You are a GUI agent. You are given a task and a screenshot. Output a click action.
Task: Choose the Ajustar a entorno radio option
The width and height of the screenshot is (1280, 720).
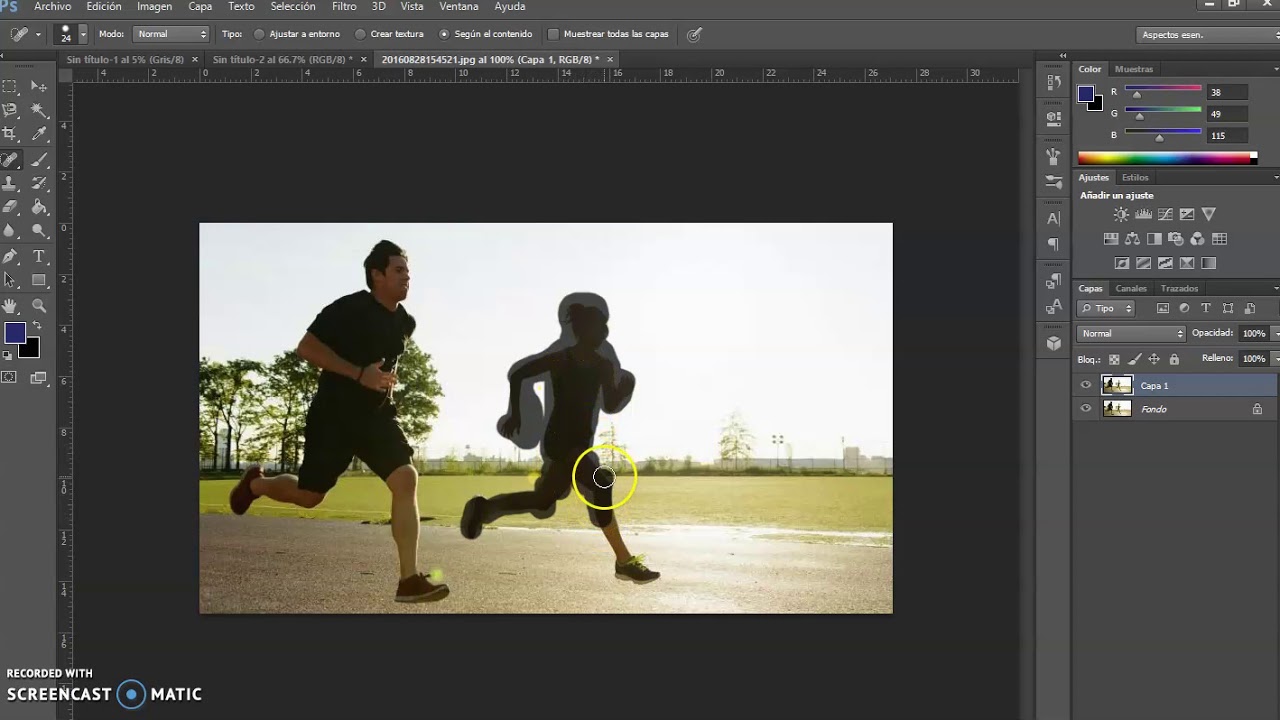point(259,34)
